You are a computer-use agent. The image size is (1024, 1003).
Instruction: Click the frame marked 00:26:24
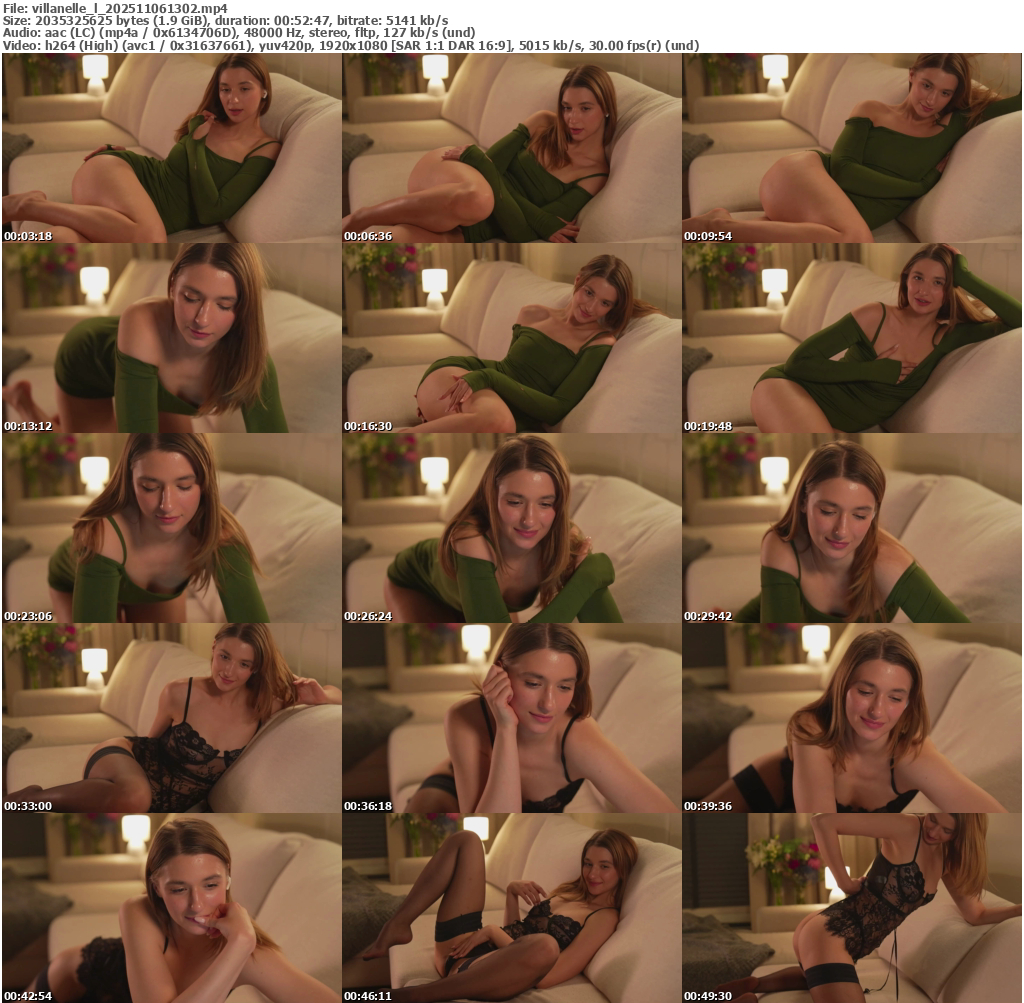[x=512, y=528]
